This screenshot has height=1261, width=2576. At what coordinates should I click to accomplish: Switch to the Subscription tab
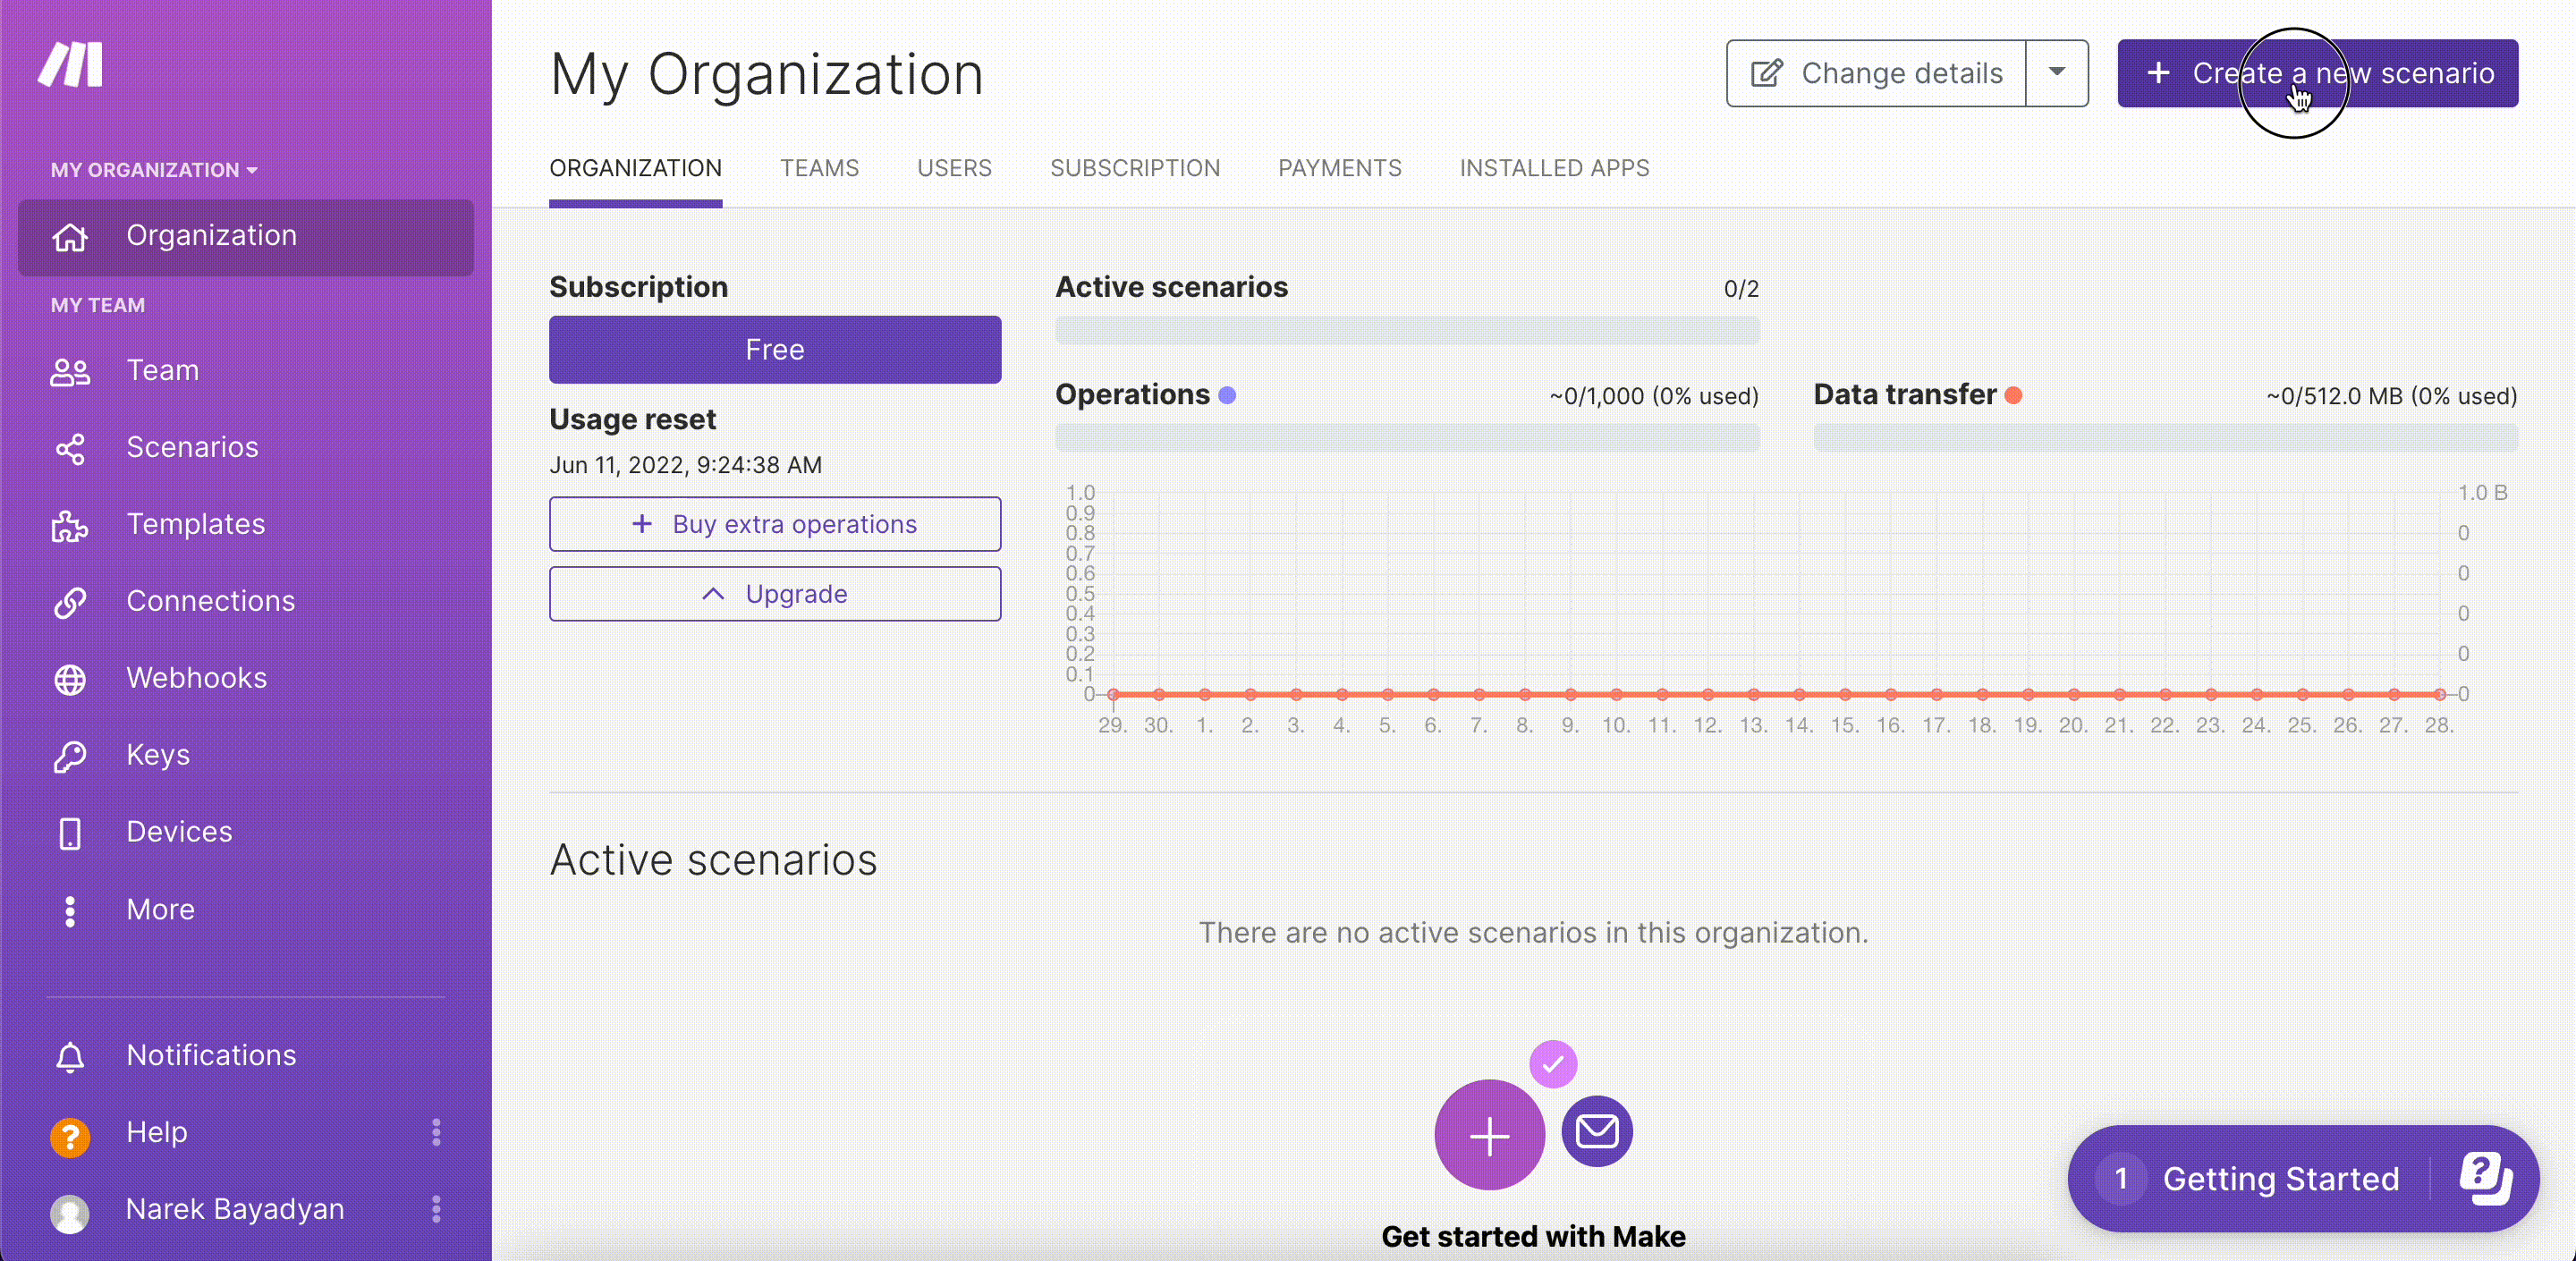1134,168
